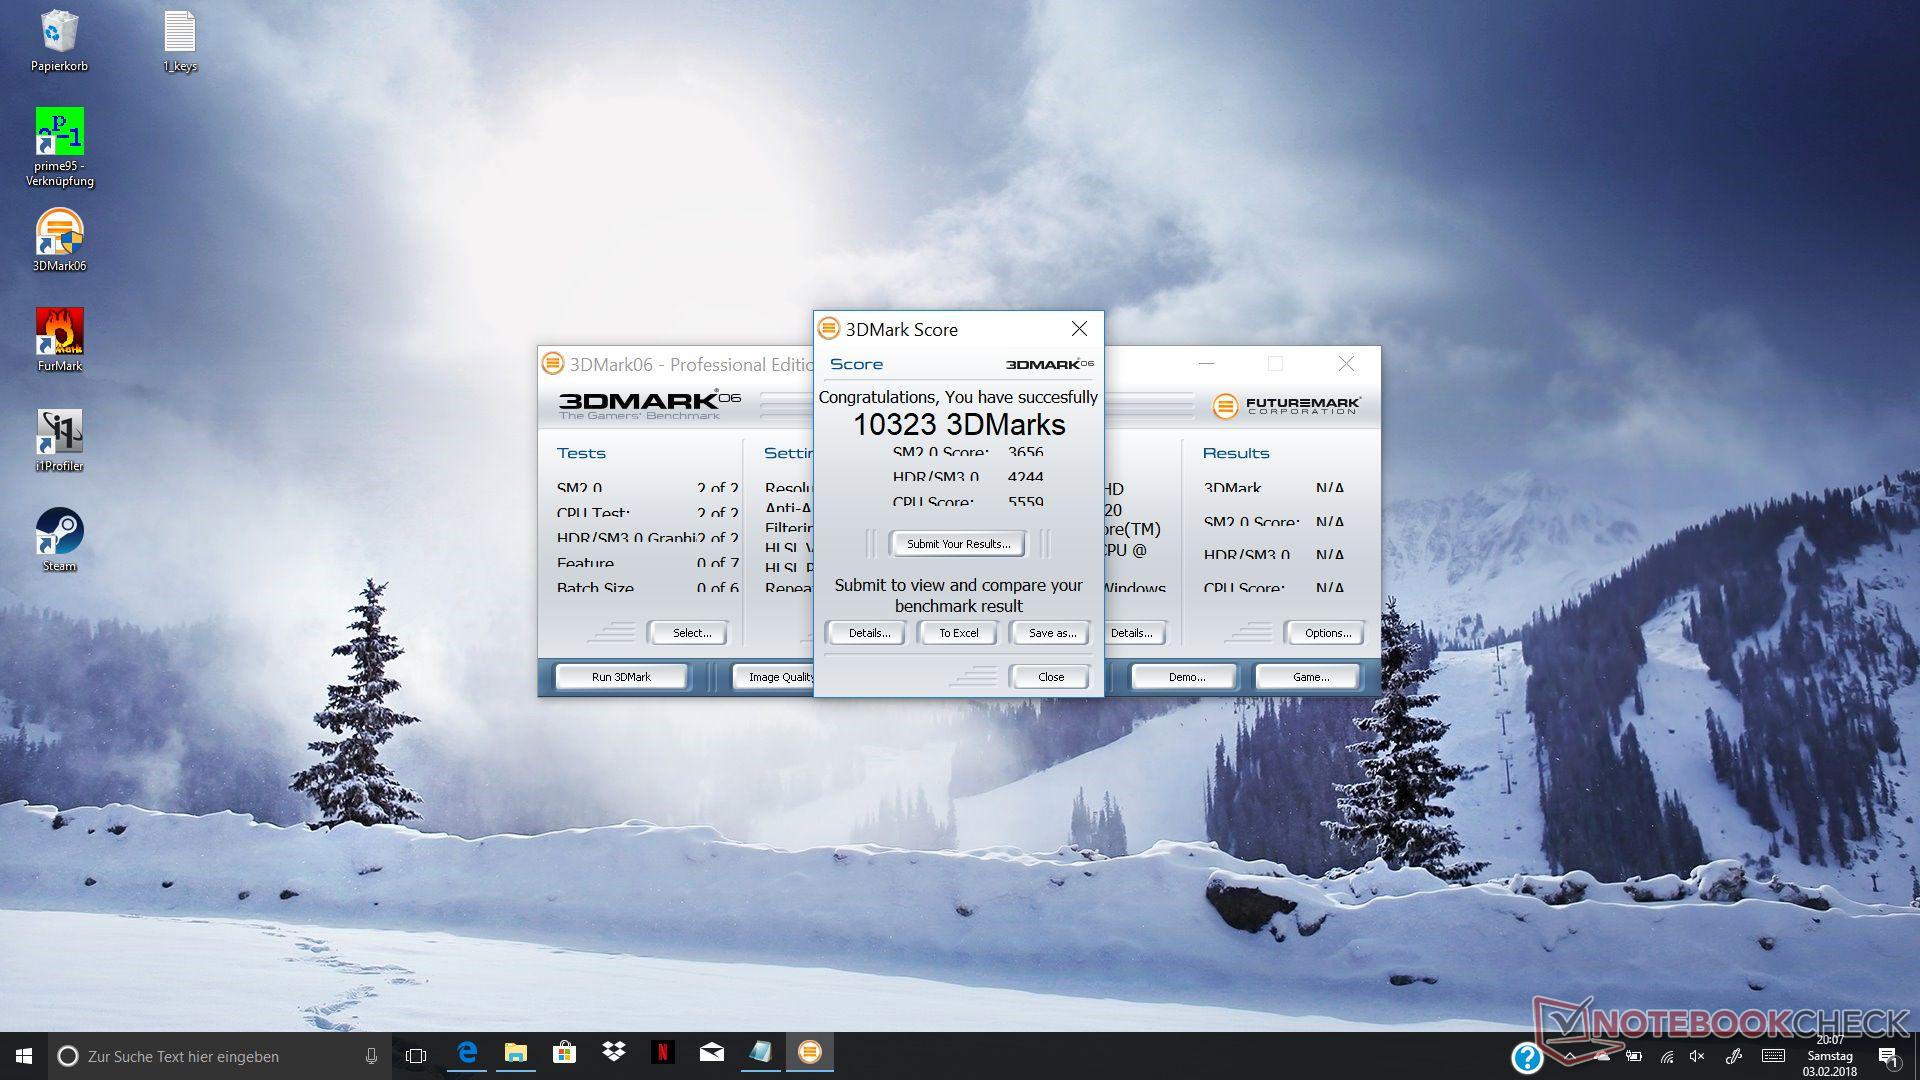1920x1080 pixels.
Task: Open battery status in system tray
Action: click(1633, 1056)
